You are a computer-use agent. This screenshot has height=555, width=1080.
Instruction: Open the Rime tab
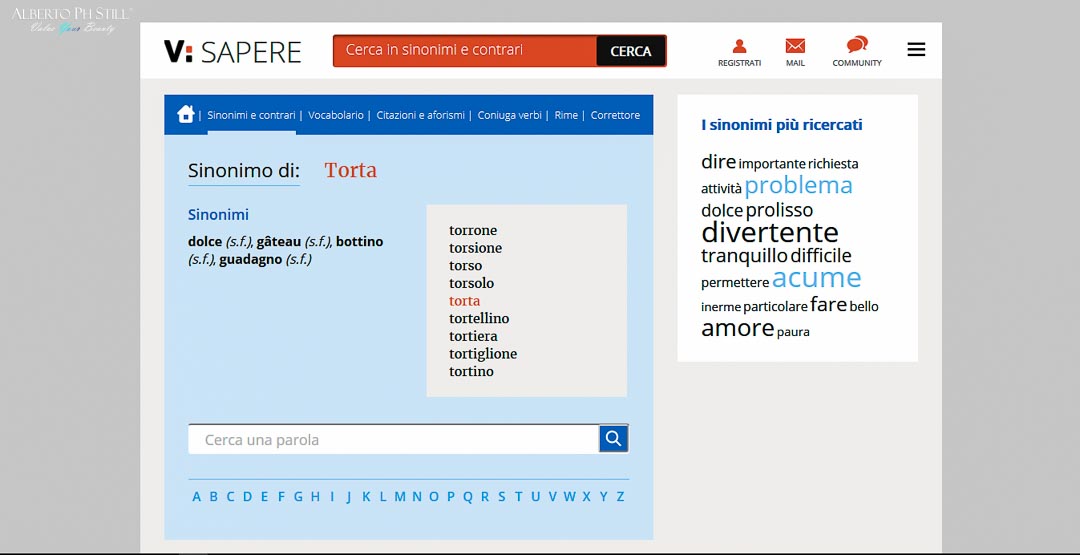point(566,115)
